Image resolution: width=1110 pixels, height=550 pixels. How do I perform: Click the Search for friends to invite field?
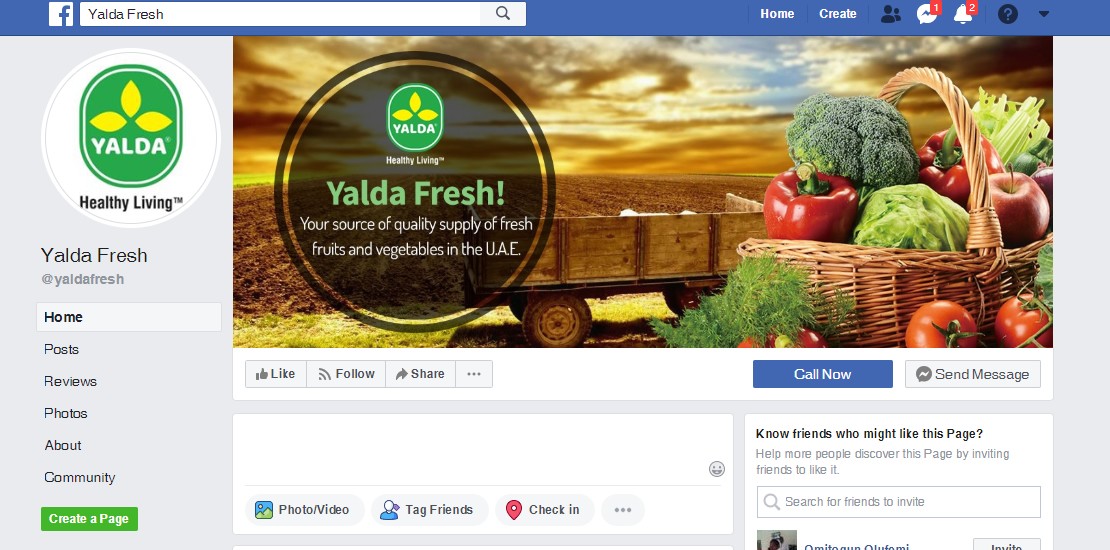pos(898,502)
